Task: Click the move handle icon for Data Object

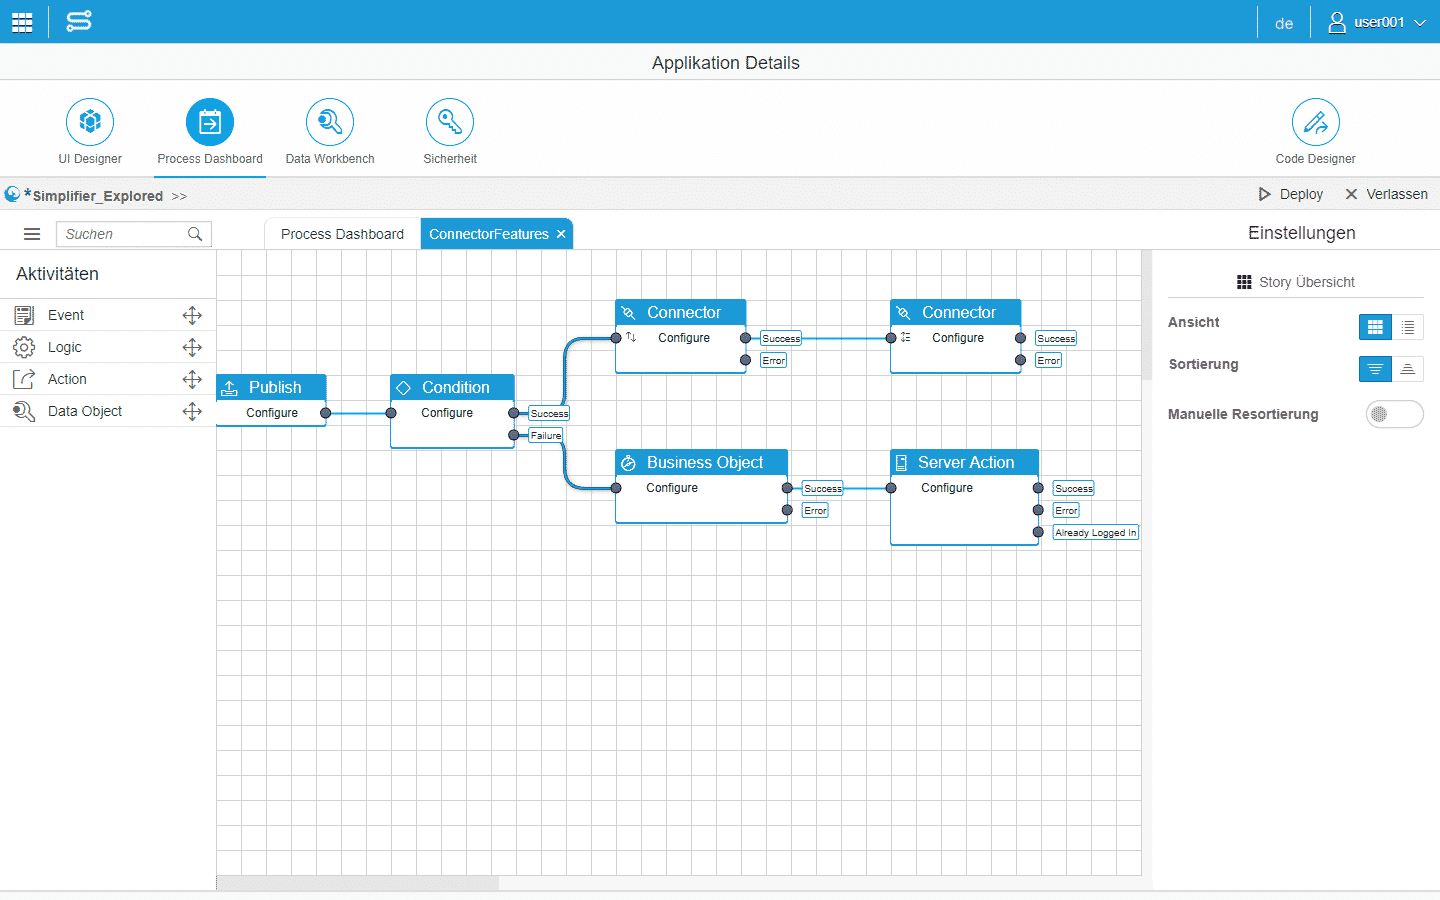Action: point(192,411)
